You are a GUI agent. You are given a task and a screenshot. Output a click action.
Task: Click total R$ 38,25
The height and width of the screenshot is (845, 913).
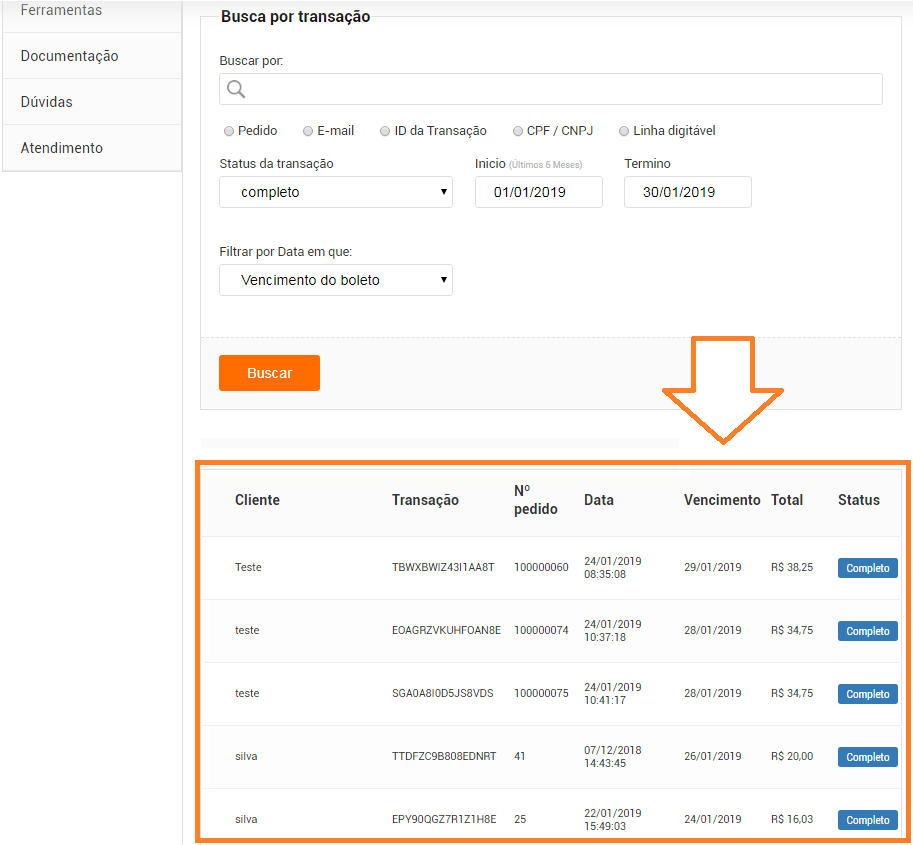792,567
